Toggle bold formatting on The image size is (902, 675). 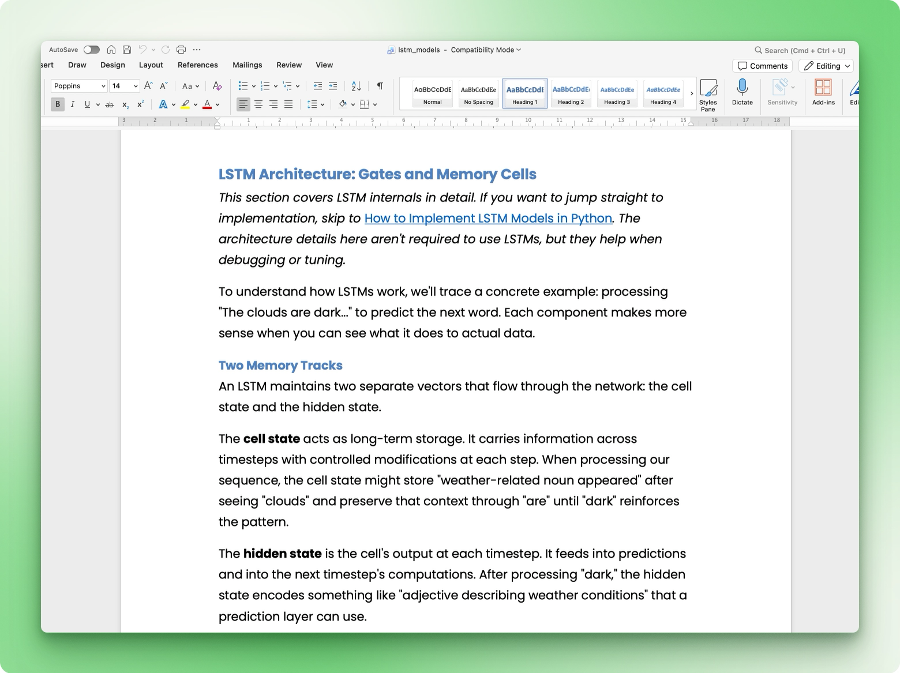point(58,102)
